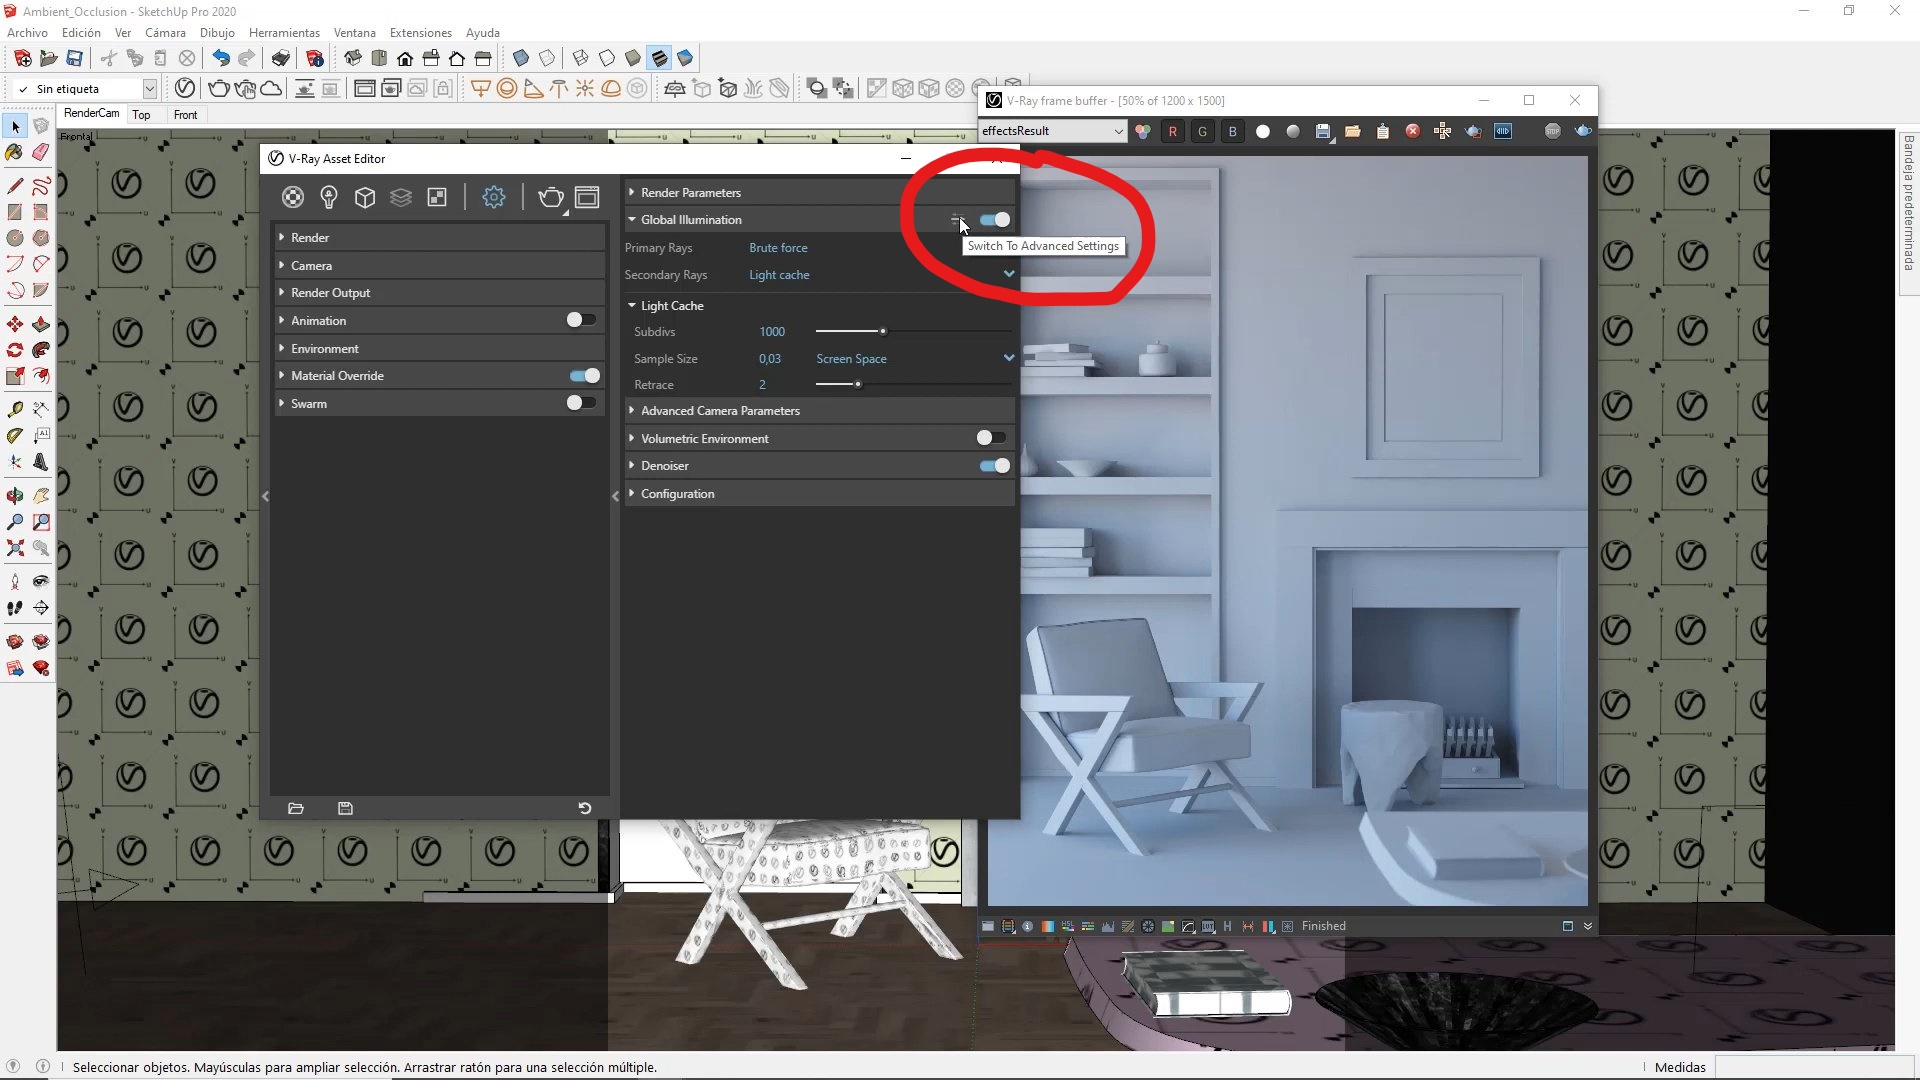Click the Sample Size 0,03 field
This screenshot has height=1080, width=1920.
tap(769, 359)
